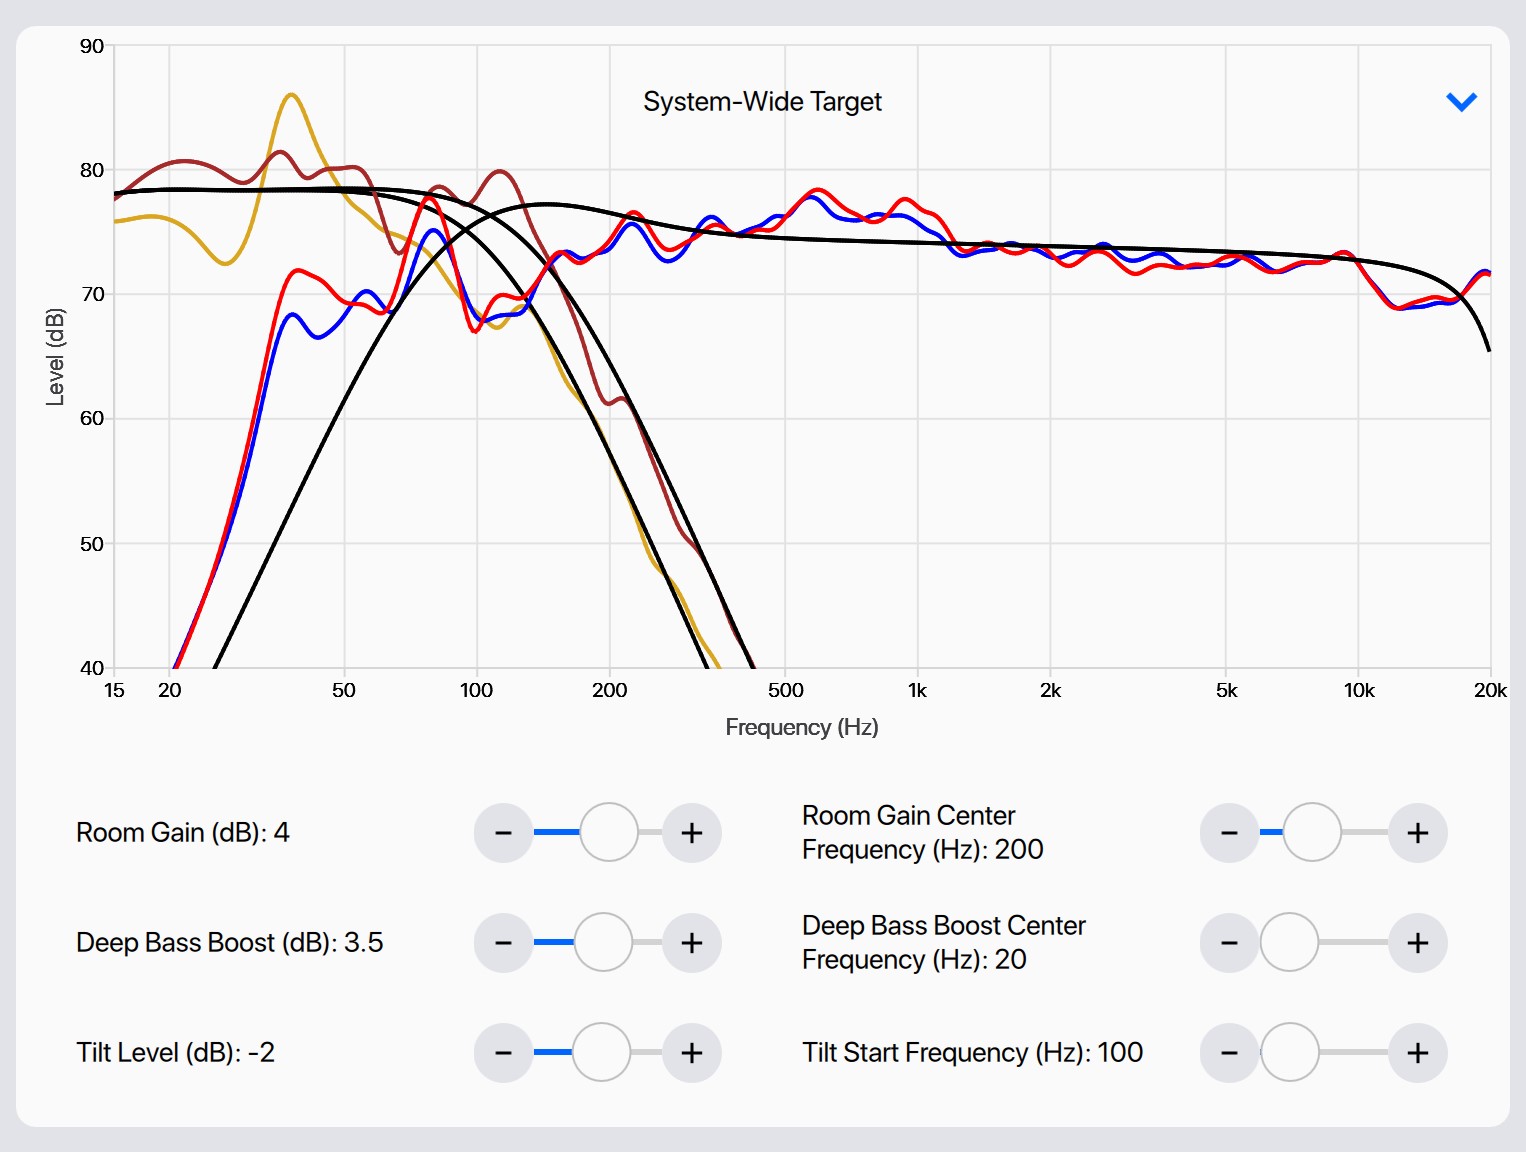
Task: Click the System-Wide Target title
Action: (762, 102)
